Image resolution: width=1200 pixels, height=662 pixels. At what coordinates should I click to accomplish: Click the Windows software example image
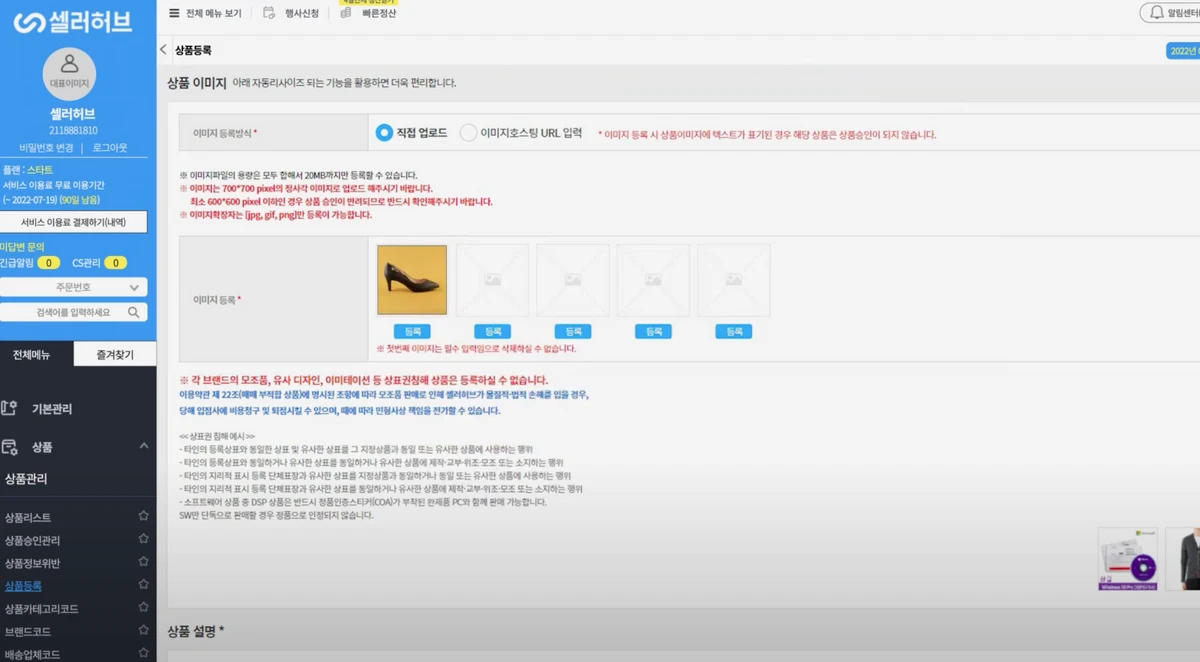tap(1127, 560)
